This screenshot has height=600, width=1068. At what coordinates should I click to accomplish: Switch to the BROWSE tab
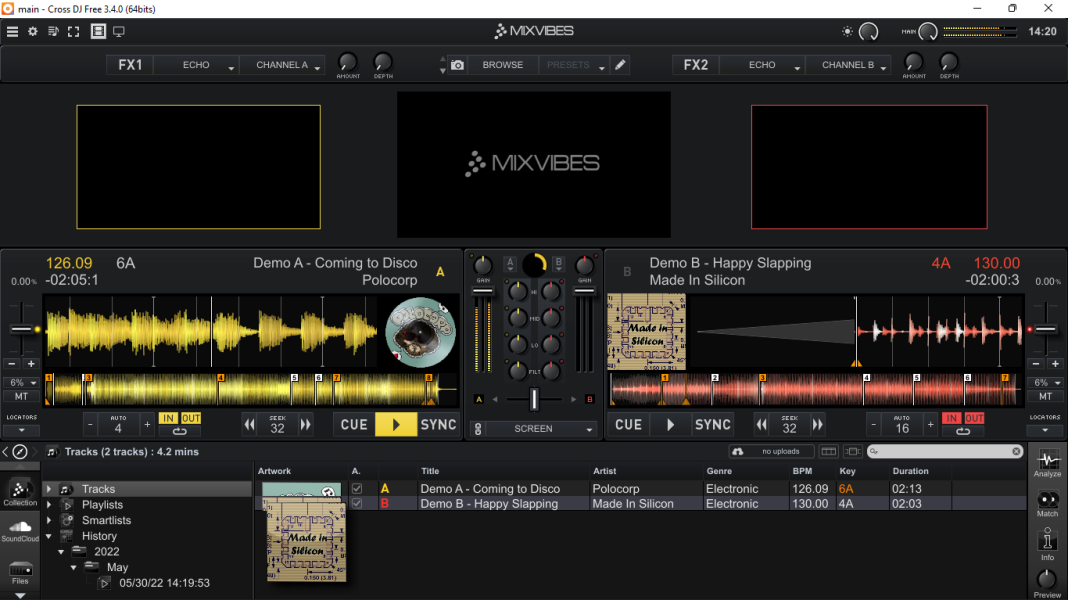point(503,65)
